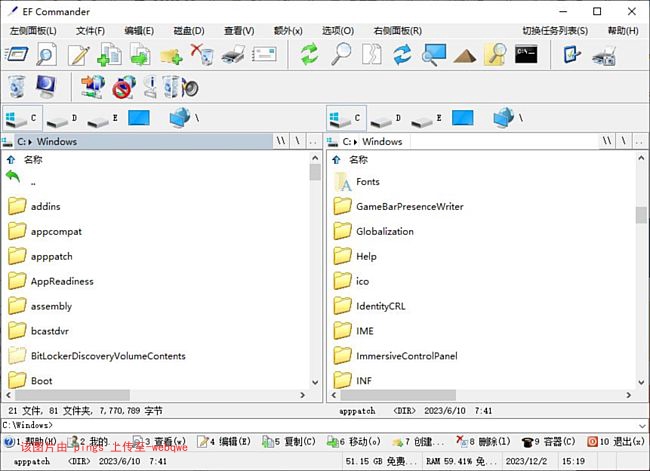Screen dimensions: 650x471
Task: Click the monitor with magnifier icon
Action: point(434,55)
